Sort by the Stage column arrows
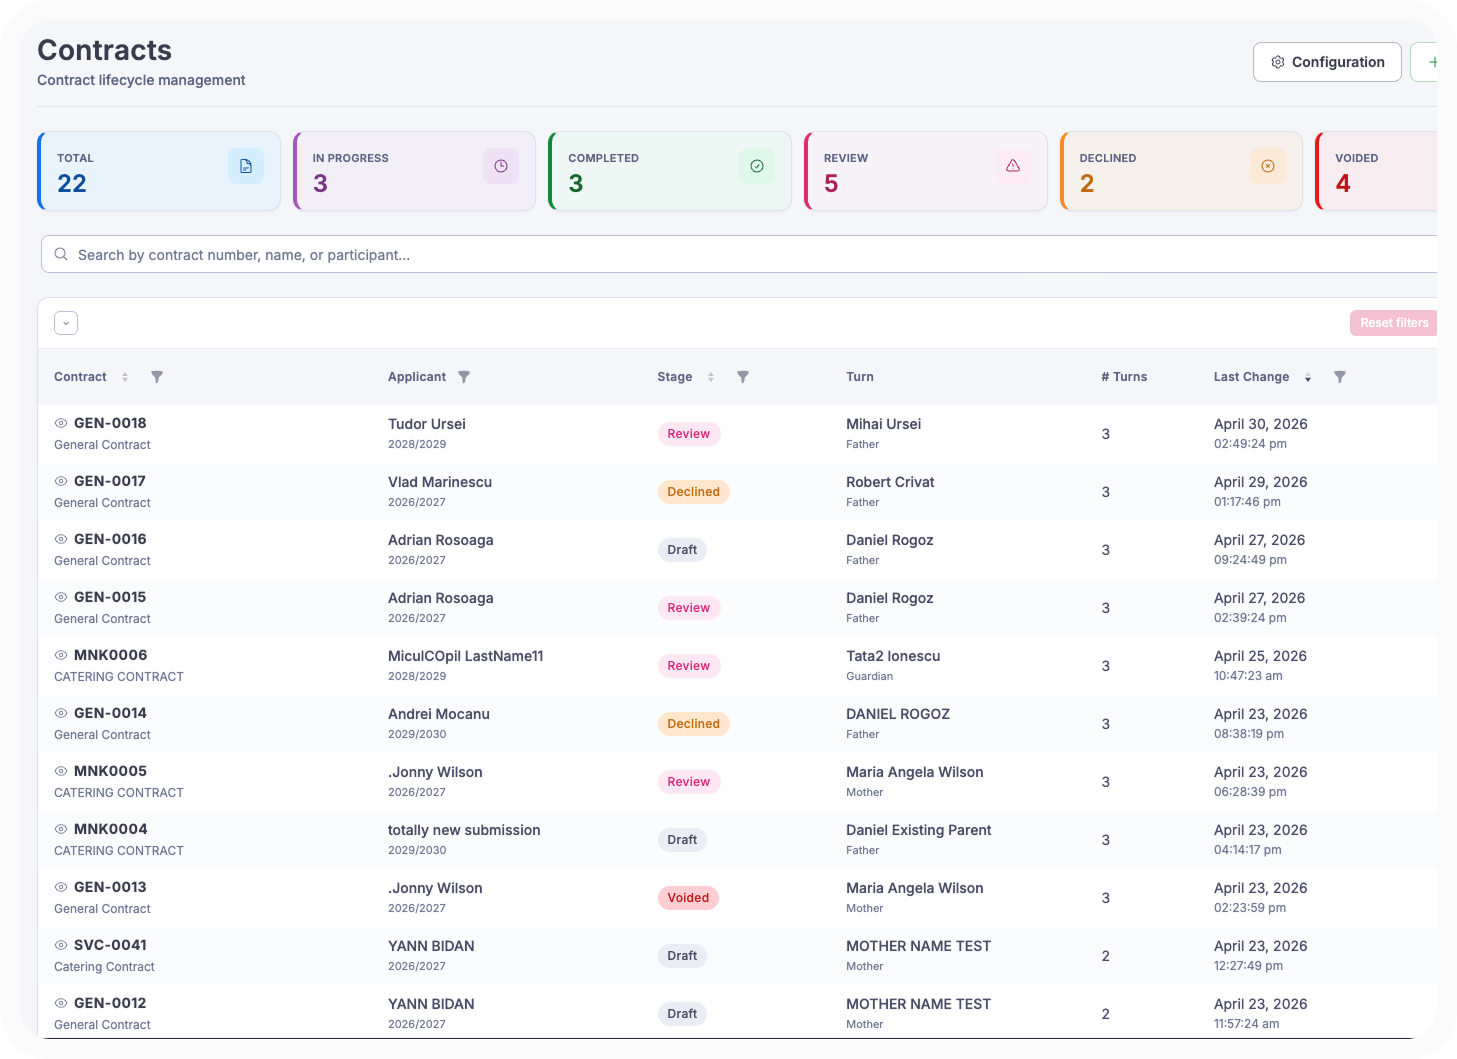The width and height of the screenshot is (1457, 1059). 711,377
